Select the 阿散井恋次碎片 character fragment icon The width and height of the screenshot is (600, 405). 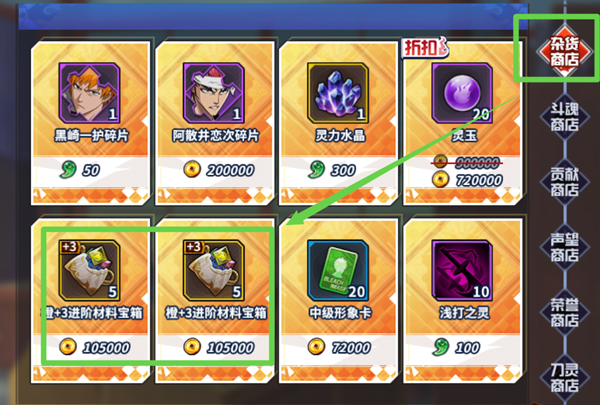[x=214, y=93]
